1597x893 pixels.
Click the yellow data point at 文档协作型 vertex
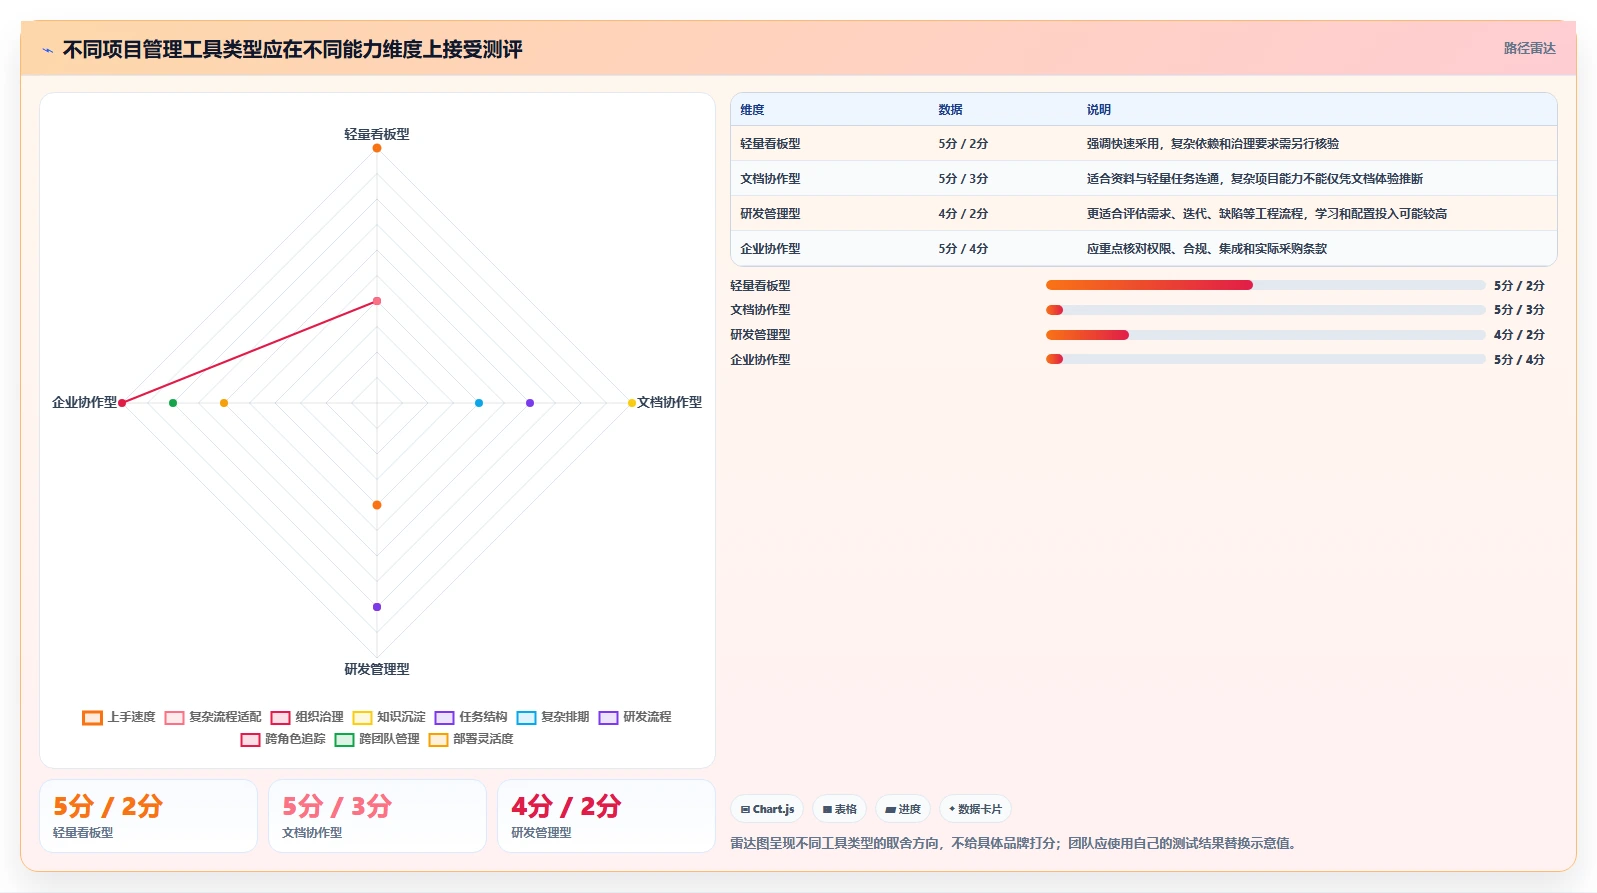(x=632, y=403)
